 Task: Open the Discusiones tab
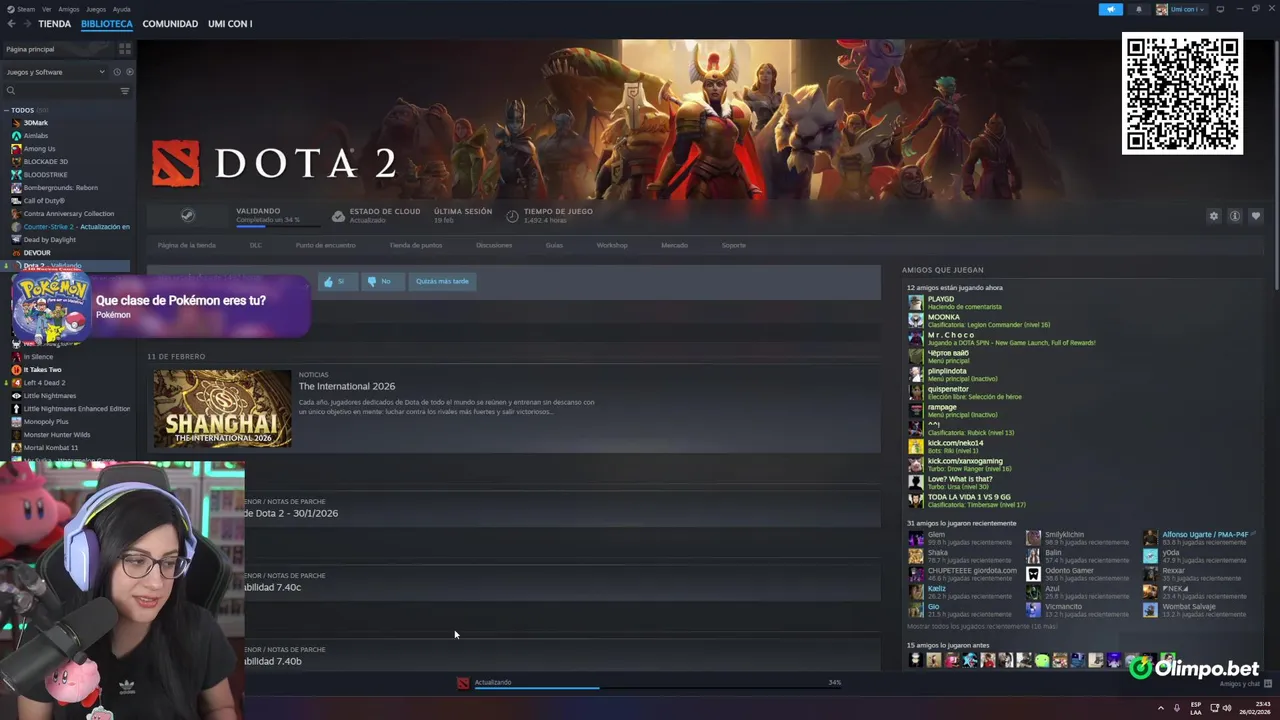point(494,245)
